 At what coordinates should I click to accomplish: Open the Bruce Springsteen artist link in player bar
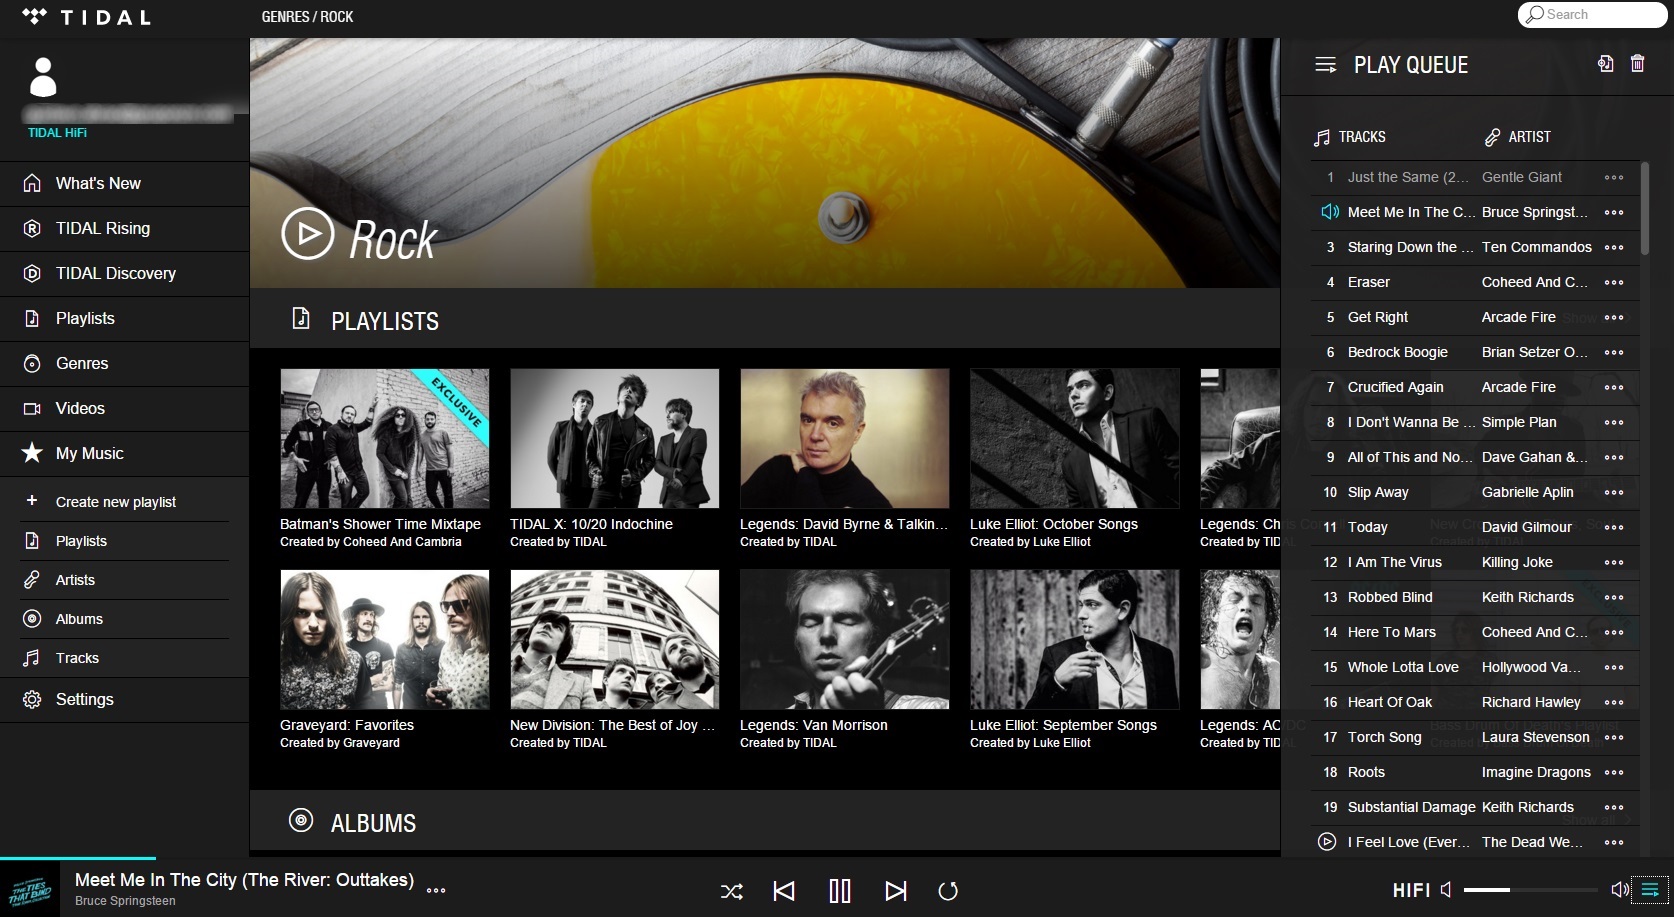click(x=125, y=901)
